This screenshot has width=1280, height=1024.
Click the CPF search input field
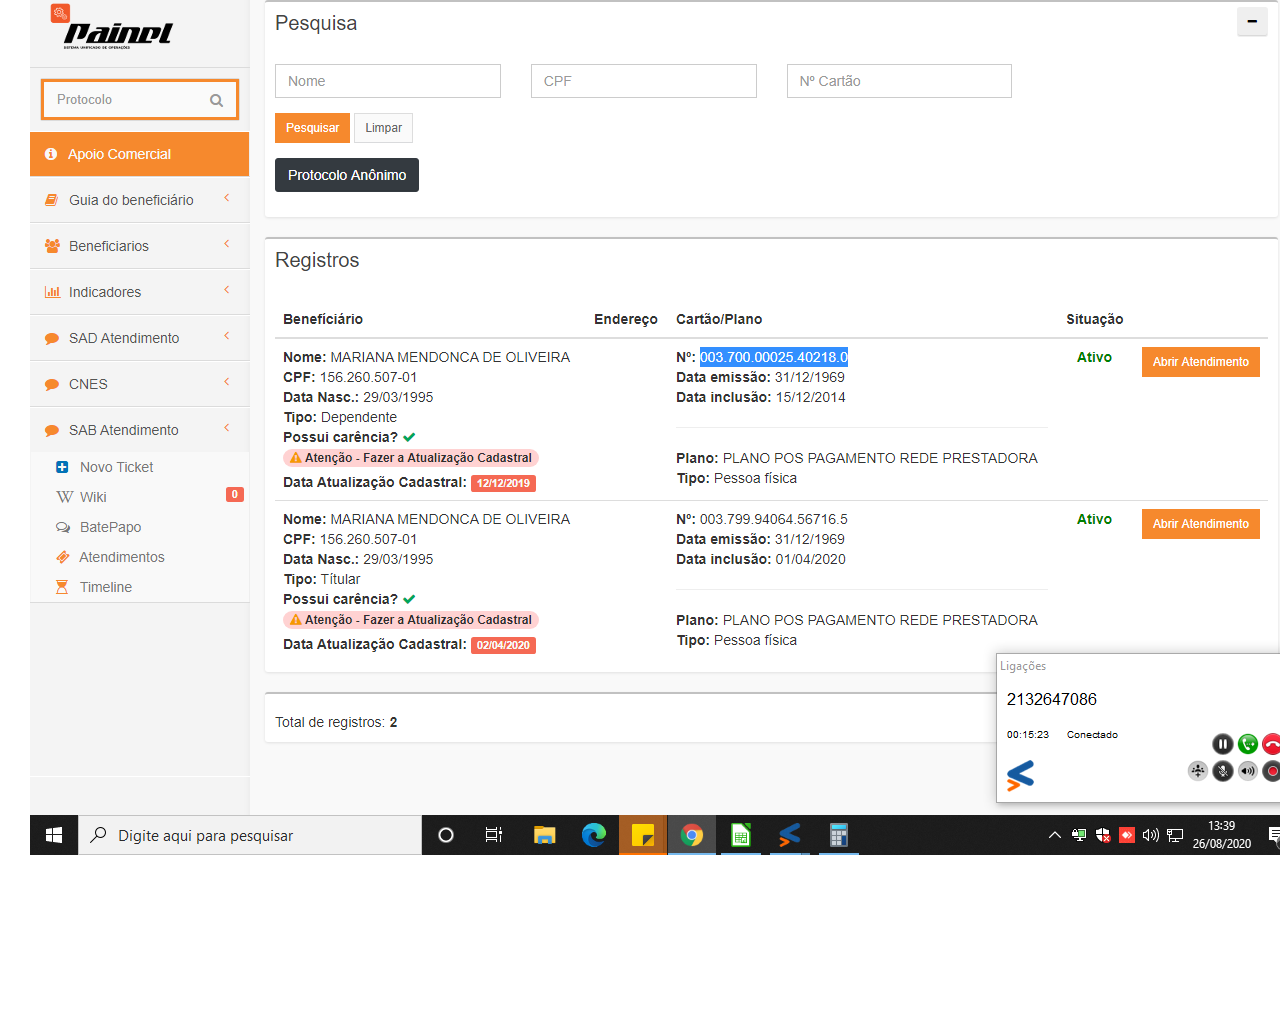(643, 81)
